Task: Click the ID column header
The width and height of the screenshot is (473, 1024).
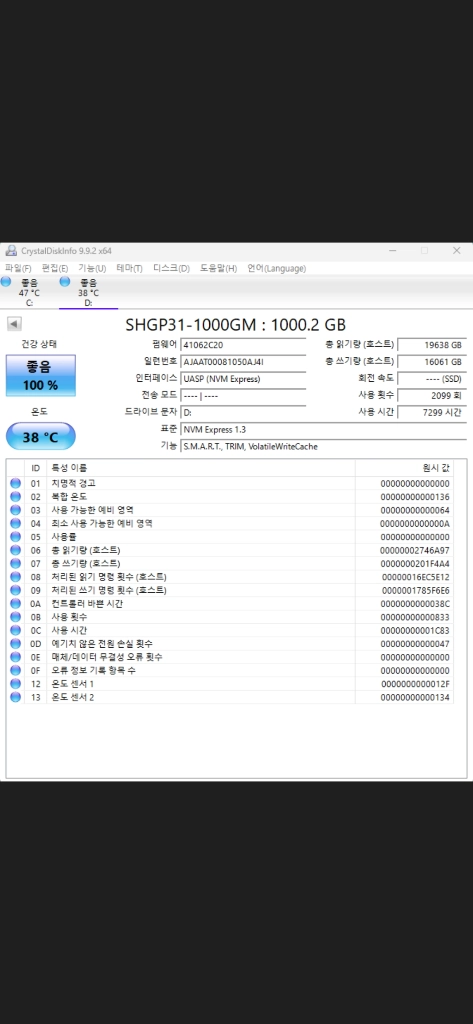Action: [35, 468]
